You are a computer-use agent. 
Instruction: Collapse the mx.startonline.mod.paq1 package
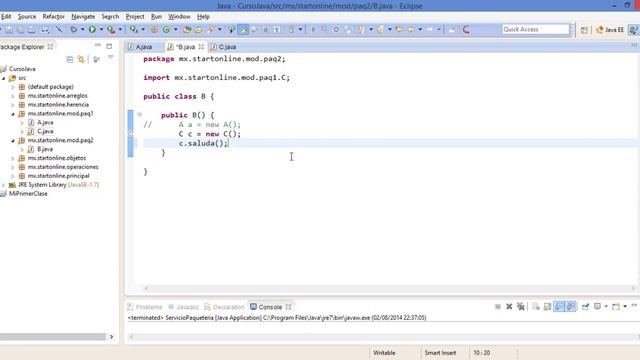click(13, 114)
